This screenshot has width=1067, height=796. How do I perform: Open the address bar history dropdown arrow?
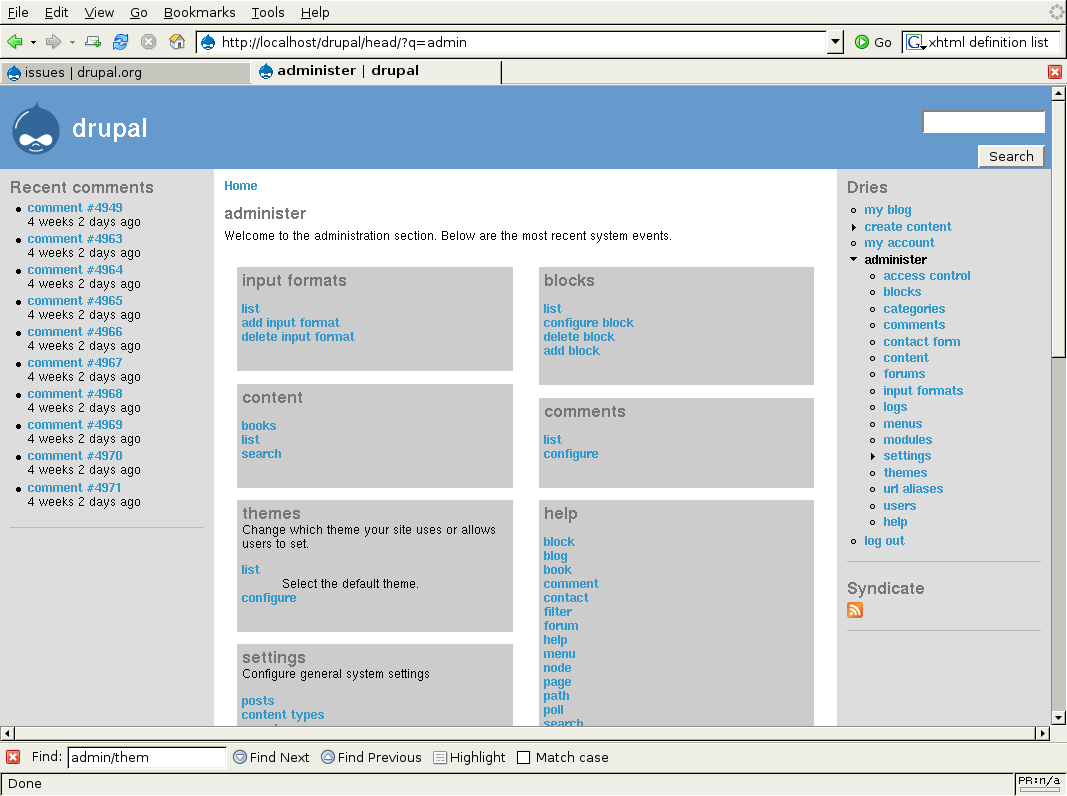[x=834, y=43]
